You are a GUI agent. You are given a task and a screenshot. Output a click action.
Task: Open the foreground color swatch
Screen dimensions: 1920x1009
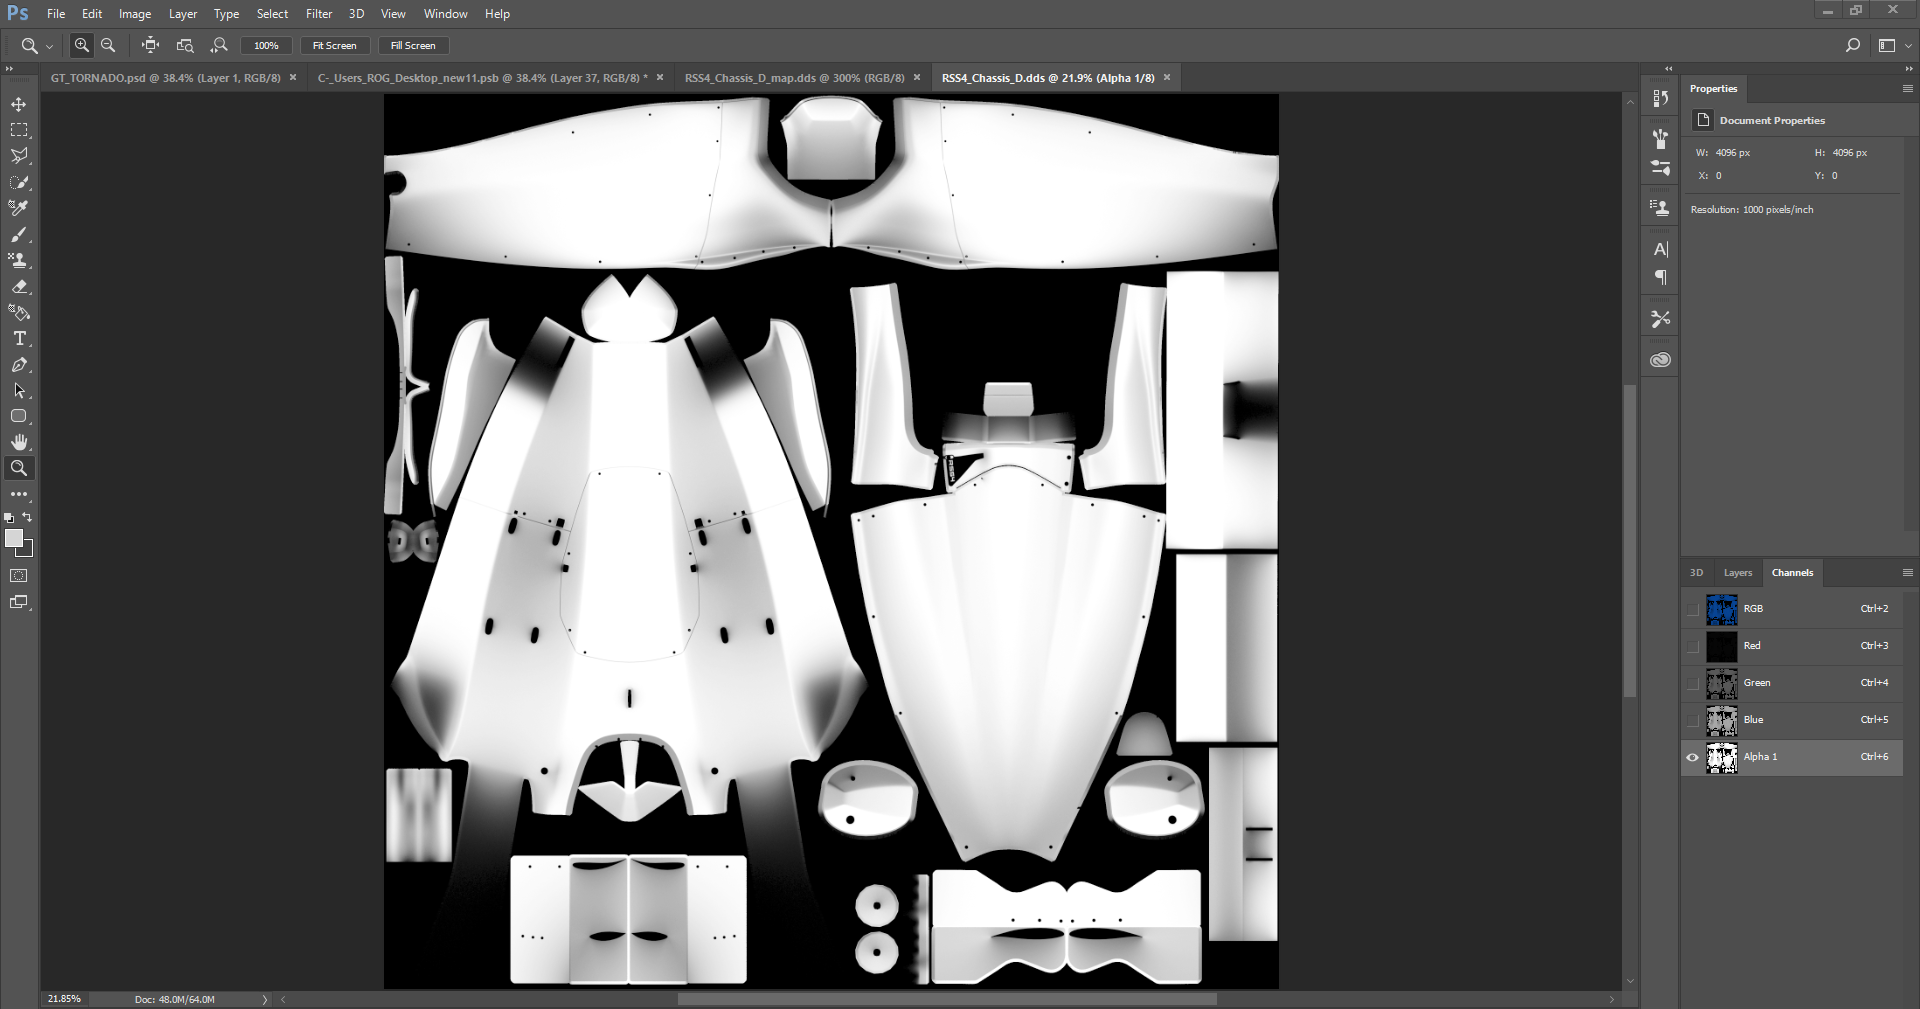click(14, 539)
